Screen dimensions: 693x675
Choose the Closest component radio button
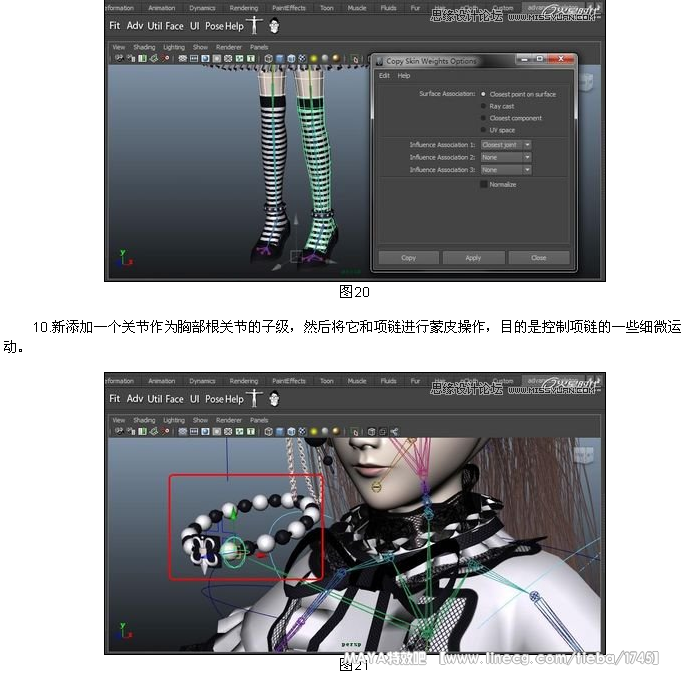pos(484,118)
